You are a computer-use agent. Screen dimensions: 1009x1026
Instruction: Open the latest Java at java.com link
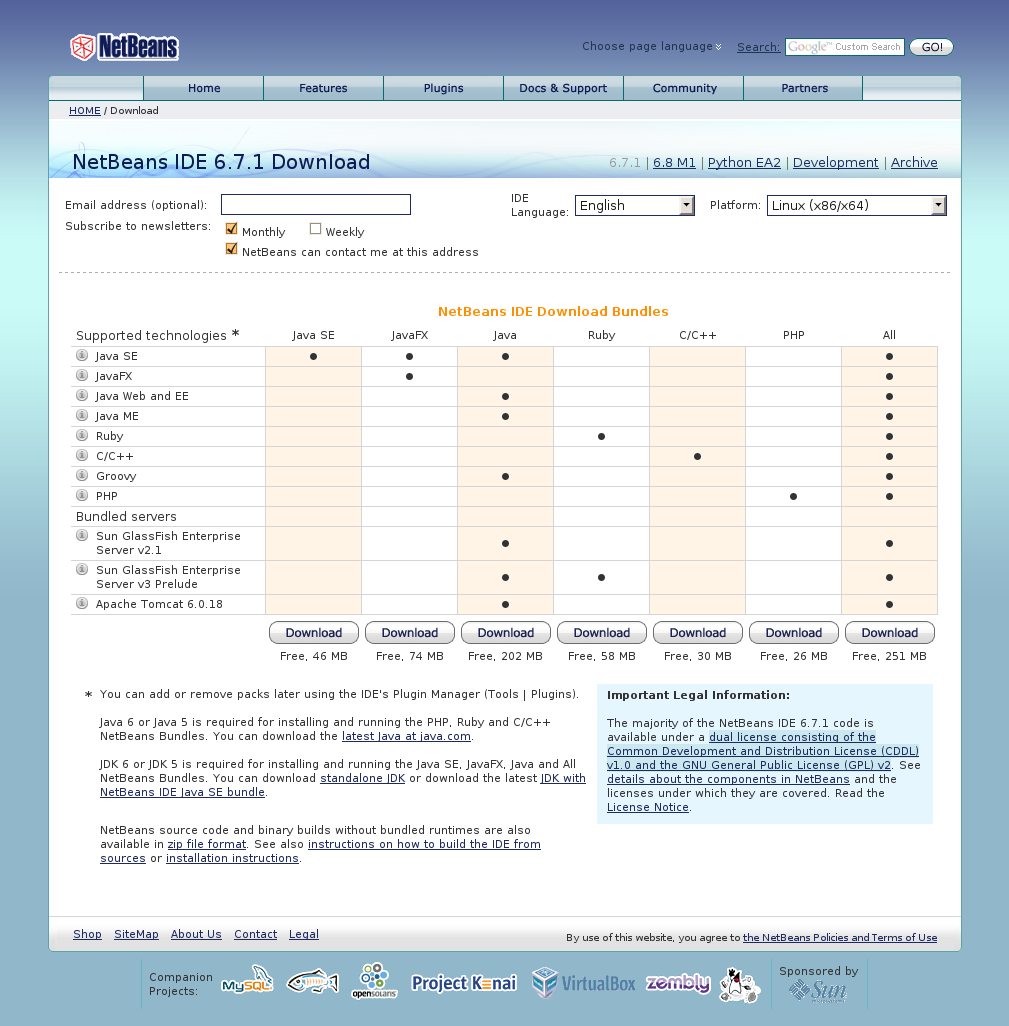tap(406, 736)
